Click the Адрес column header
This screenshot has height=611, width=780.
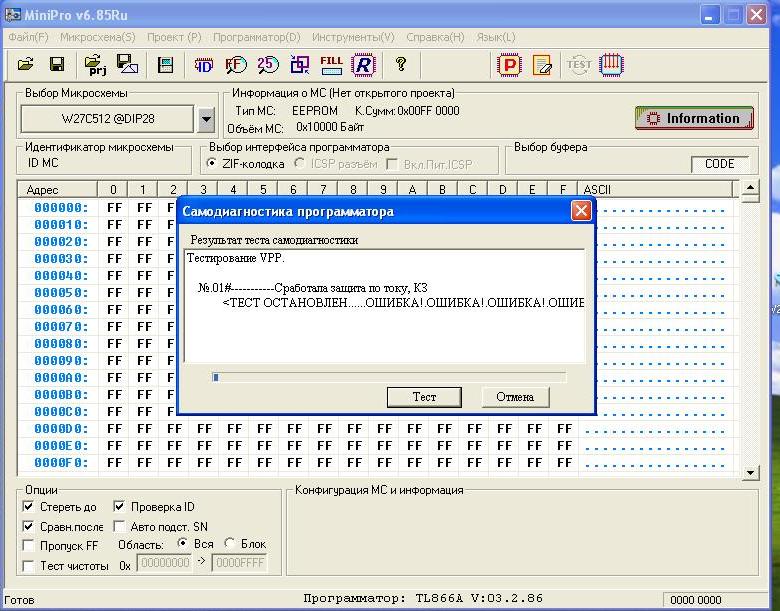tap(57, 190)
